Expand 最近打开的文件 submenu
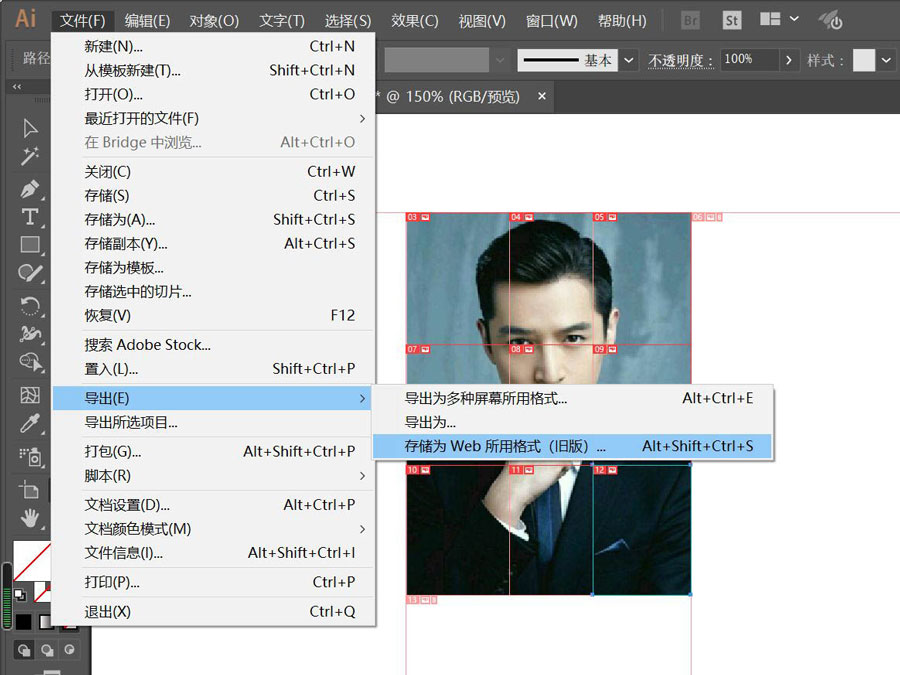 click(362, 119)
